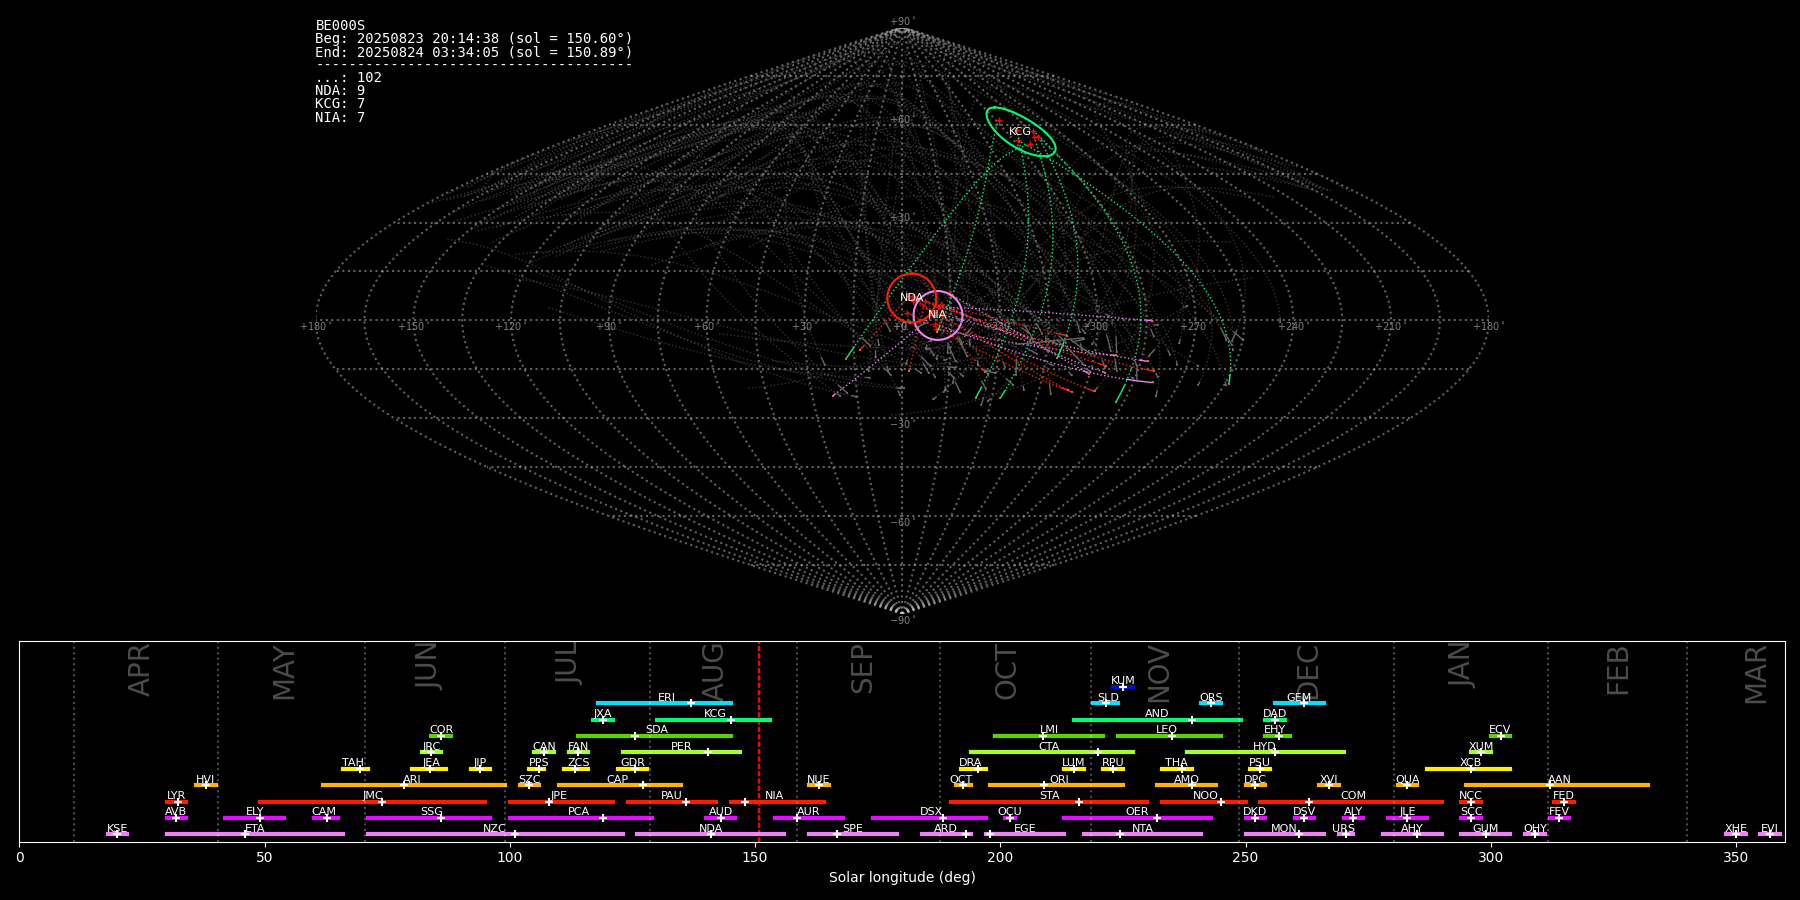Click the AUG month label

click(x=713, y=671)
